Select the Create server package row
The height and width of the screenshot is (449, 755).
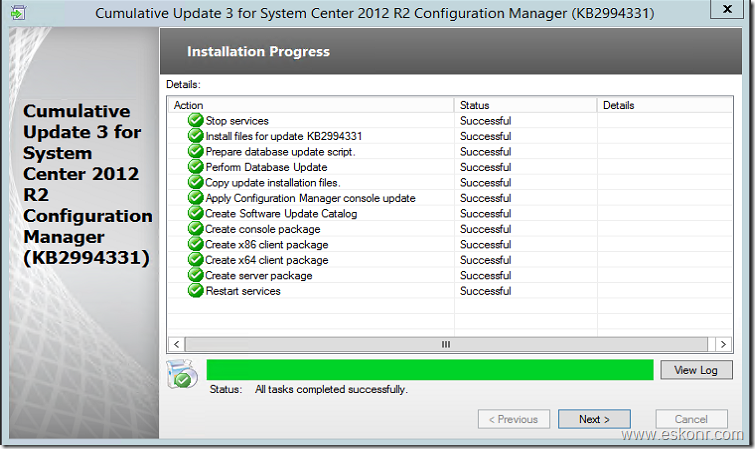(450, 275)
